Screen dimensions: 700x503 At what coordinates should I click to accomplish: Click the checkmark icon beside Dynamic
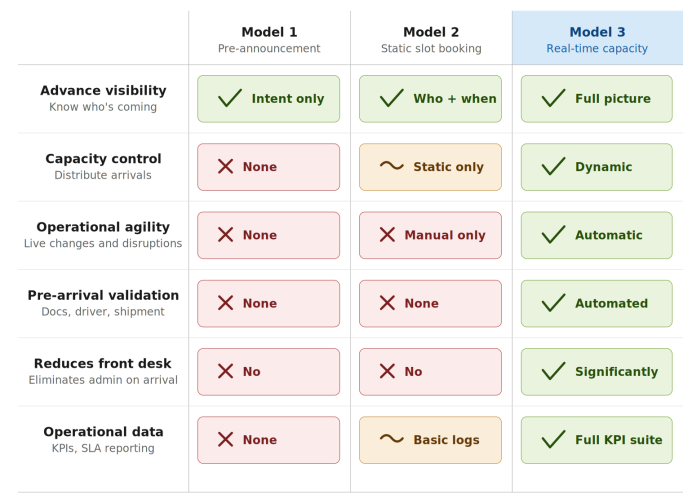pos(553,167)
